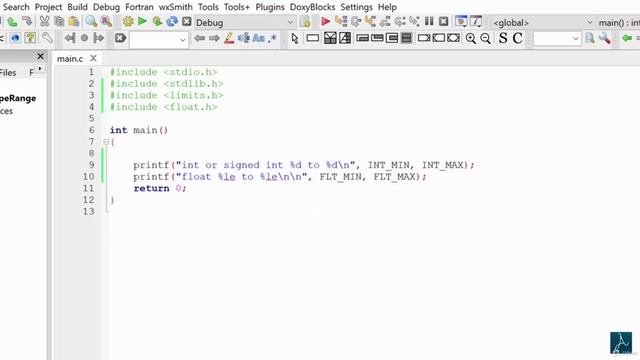Select the arrow pointer tool
Image resolution: width=640 pixels, height=360 pixels.
(295, 38)
